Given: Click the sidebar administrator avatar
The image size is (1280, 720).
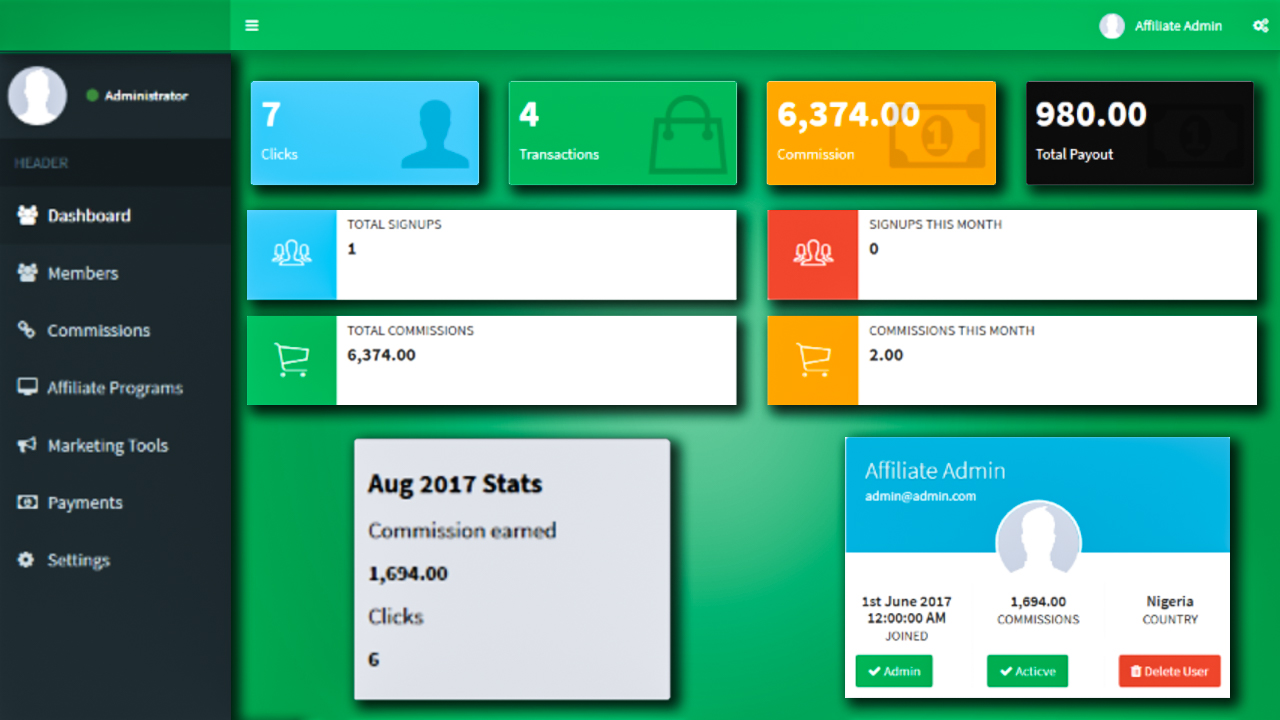Looking at the screenshot, I should point(37,96).
